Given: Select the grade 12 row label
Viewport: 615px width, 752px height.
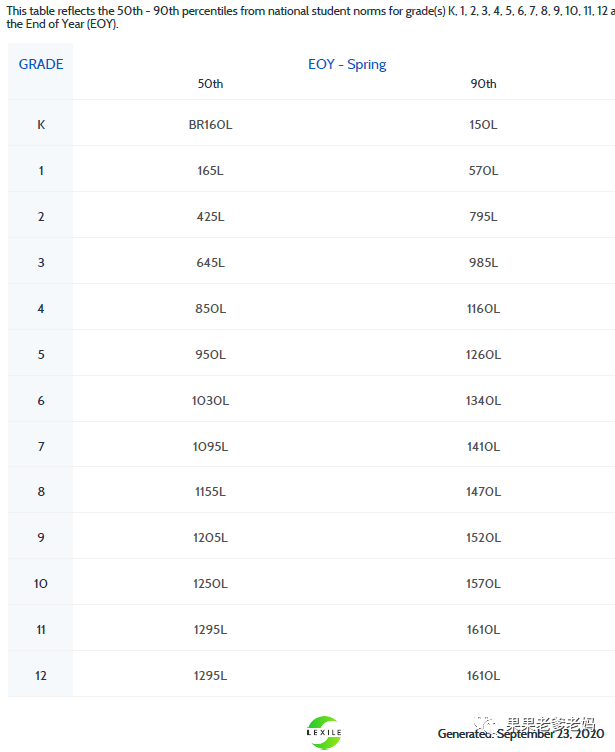Looking at the screenshot, I should click(x=41, y=676).
